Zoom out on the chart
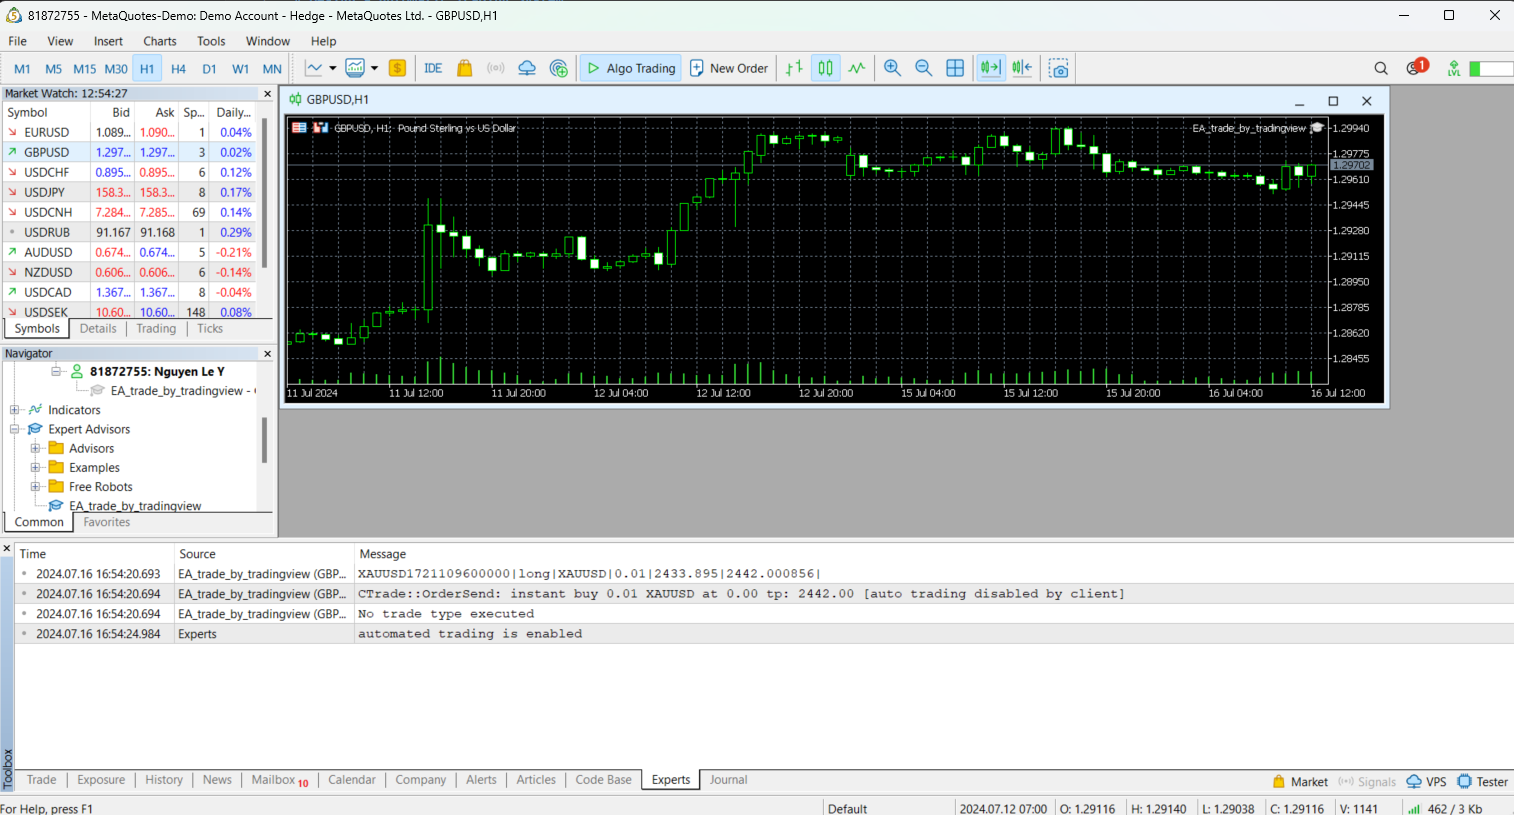 pyautogui.click(x=924, y=68)
